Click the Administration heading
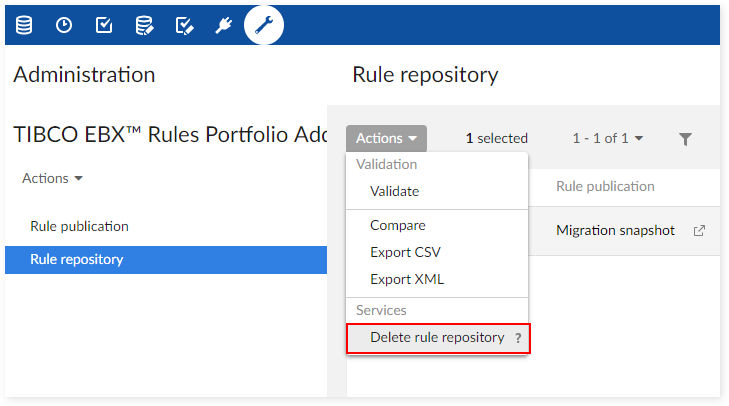729x406 pixels. pyautogui.click(x=84, y=74)
